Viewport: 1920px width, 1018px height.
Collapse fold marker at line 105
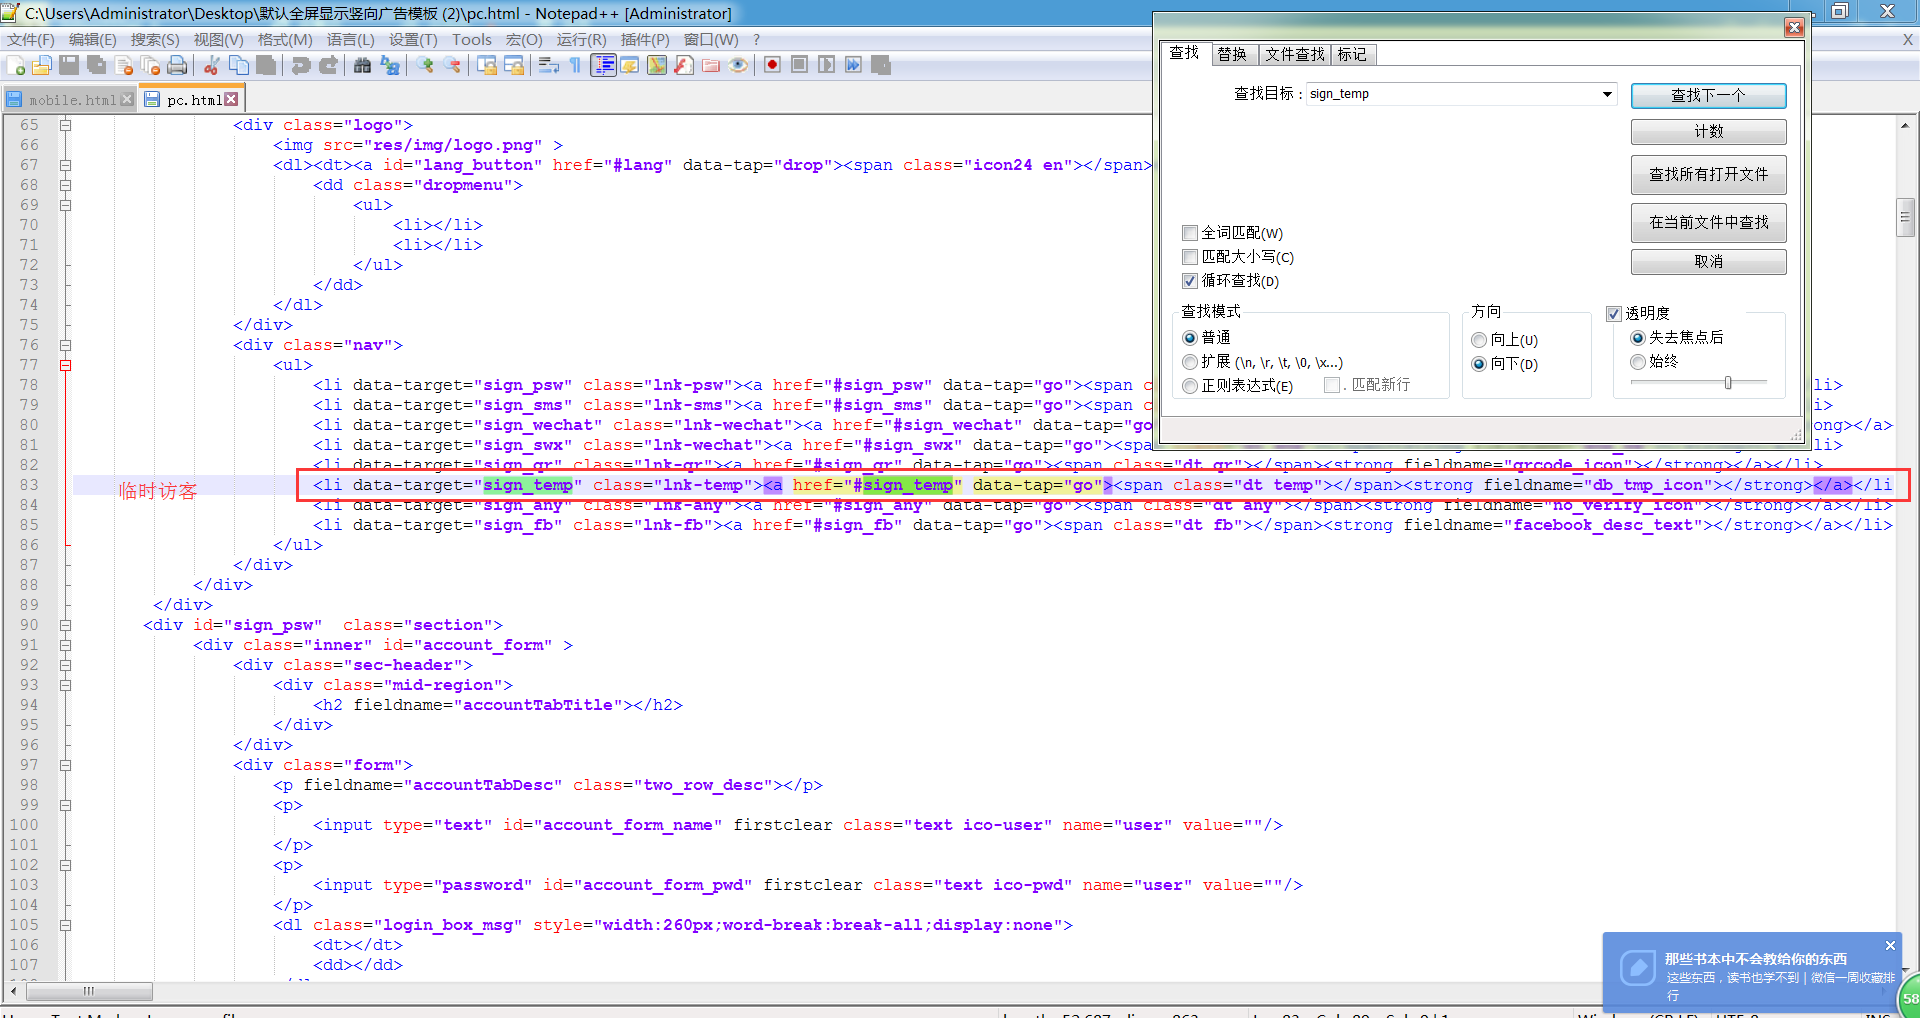coord(65,925)
